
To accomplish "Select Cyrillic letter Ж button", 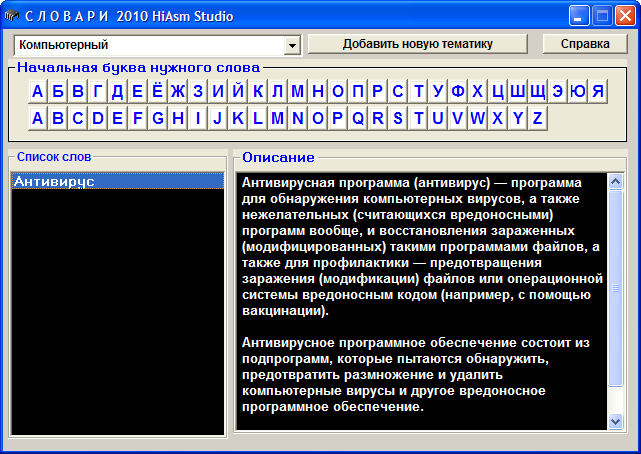I will (177, 92).
